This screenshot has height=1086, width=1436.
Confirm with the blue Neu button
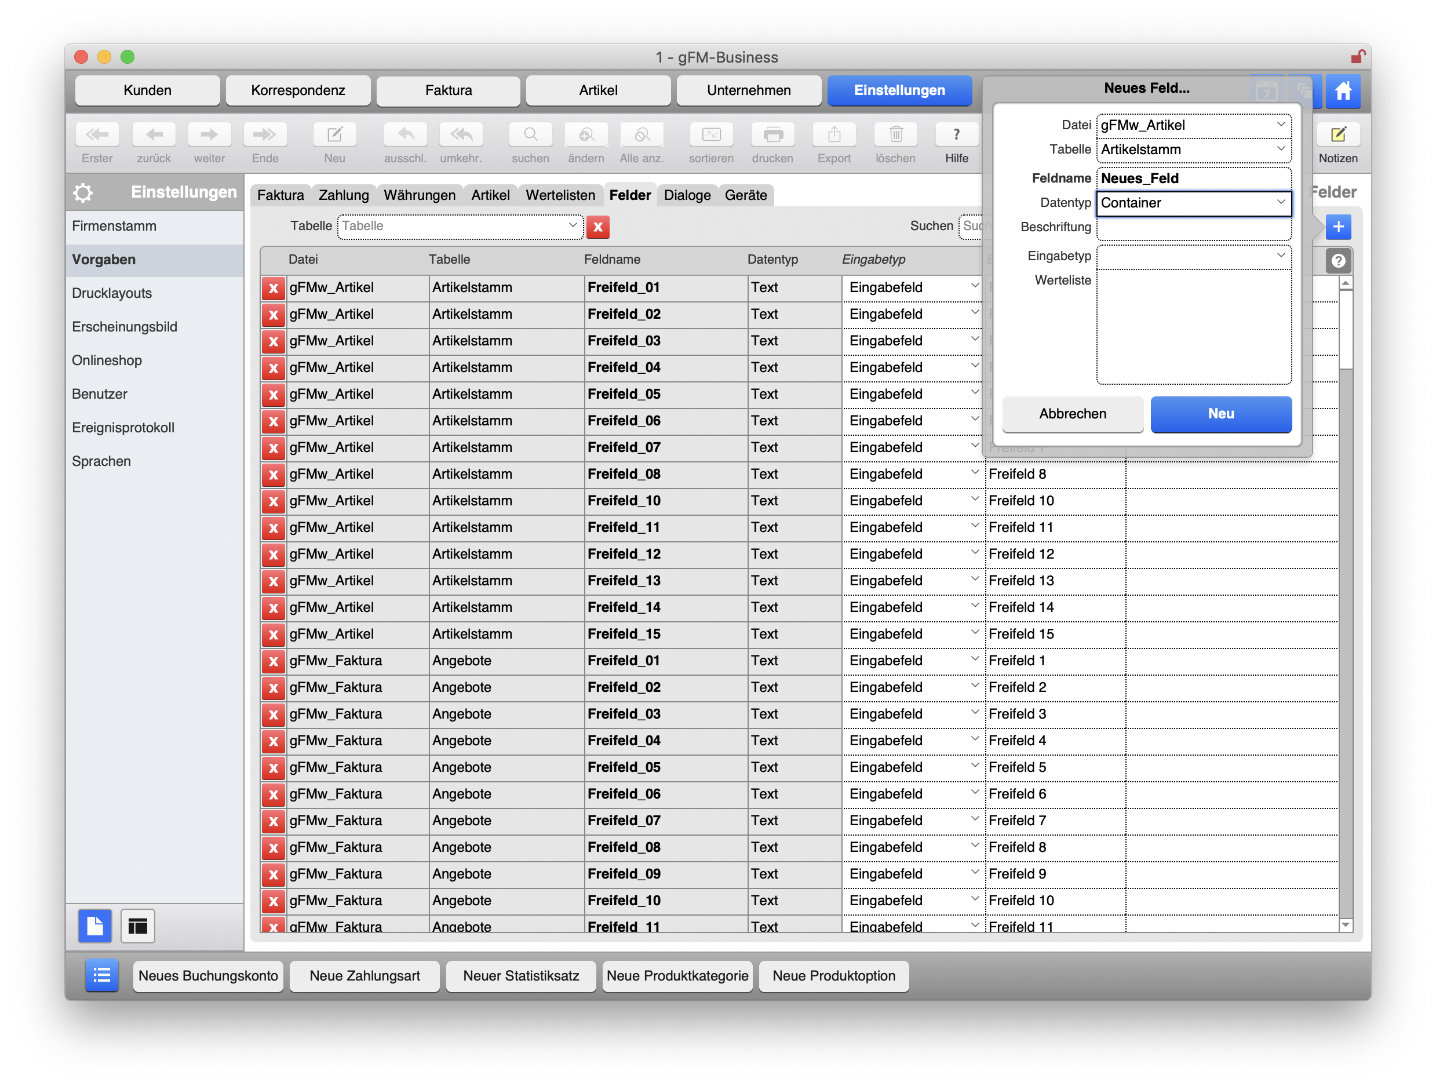coord(1220,414)
